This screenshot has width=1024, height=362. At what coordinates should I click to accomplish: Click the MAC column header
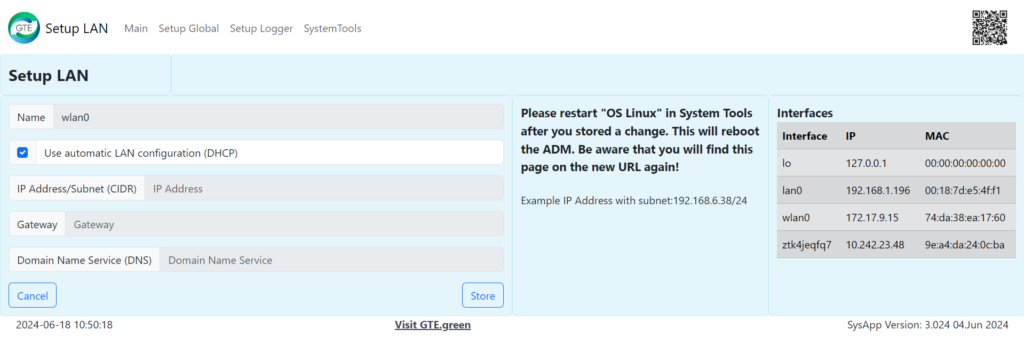937,136
